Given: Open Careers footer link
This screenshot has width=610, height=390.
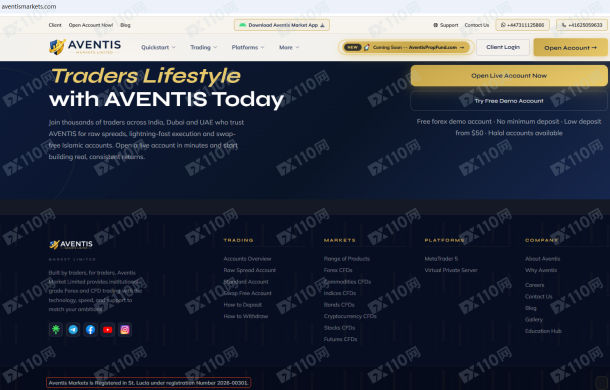Looking at the screenshot, I should pos(535,285).
